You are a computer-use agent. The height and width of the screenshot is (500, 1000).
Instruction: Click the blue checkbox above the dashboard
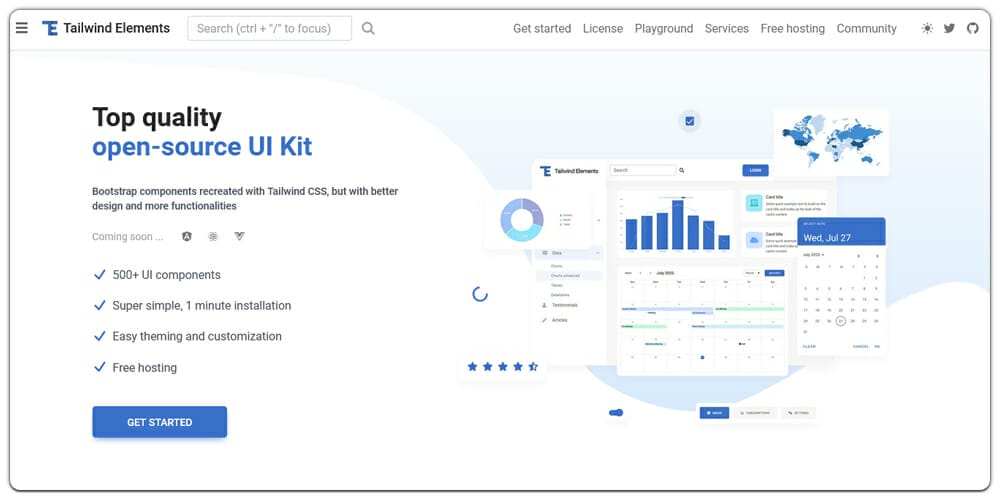pos(689,121)
